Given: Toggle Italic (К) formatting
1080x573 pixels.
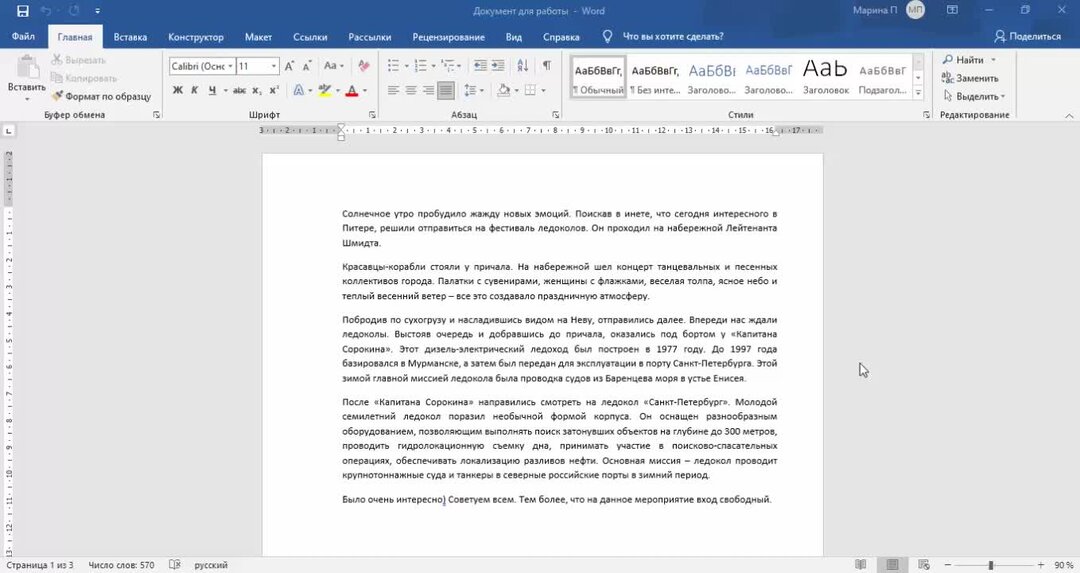Looking at the screenshot, I should (194, 90).
